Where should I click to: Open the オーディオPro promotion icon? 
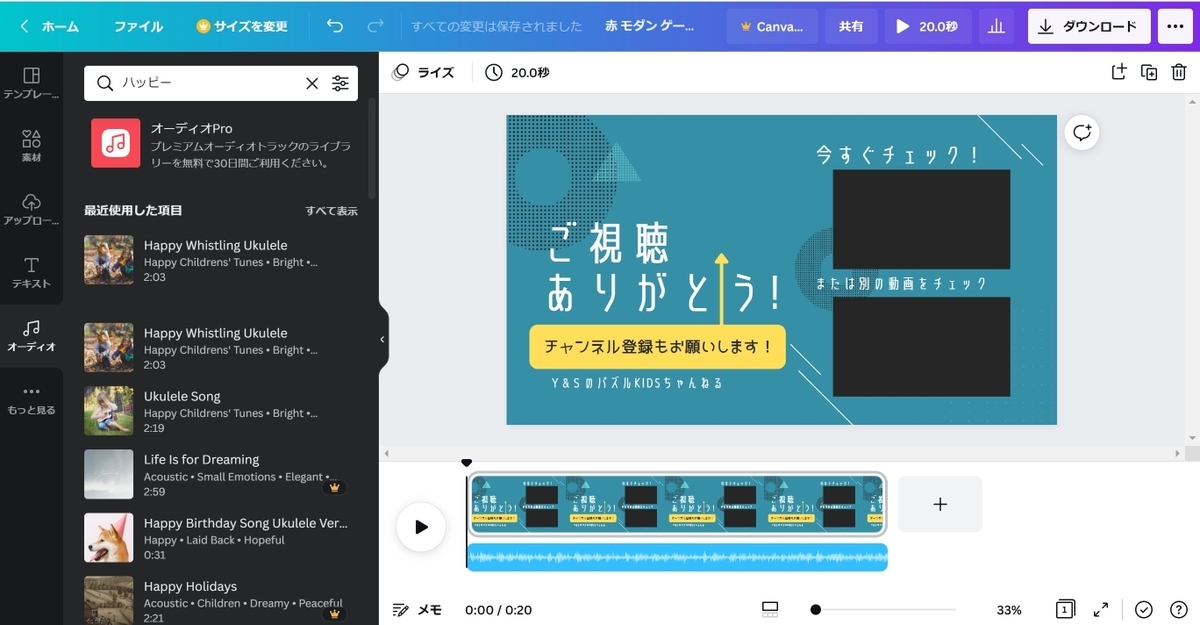point(115,143)
